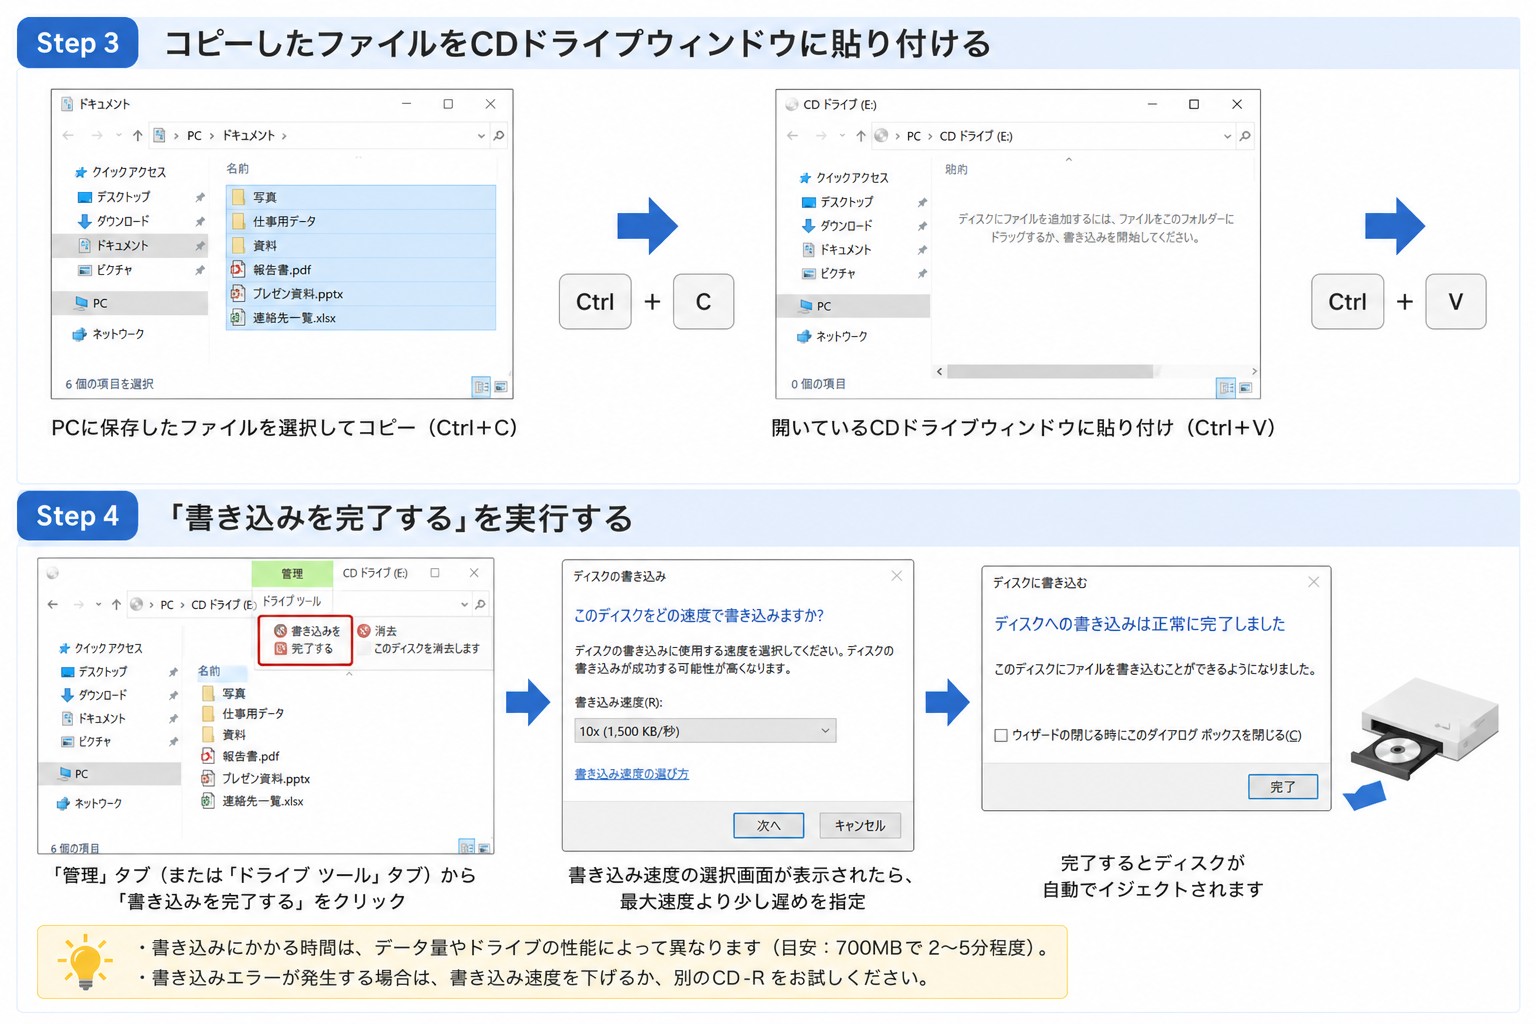The image size is (1536, 1024).
Task: Open ダウンロード in empty CD ドライブ window sidebar
Action: 838,225
